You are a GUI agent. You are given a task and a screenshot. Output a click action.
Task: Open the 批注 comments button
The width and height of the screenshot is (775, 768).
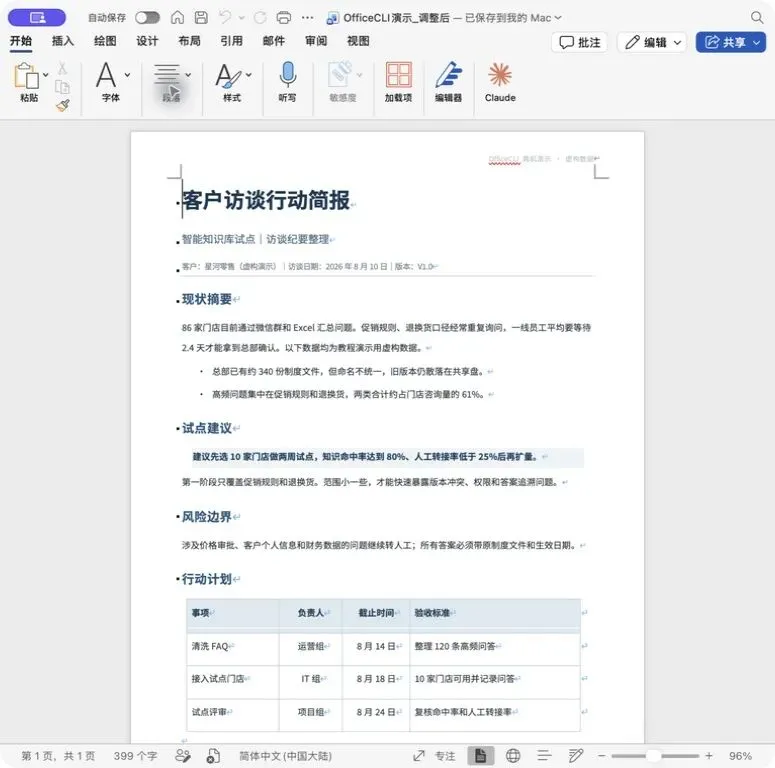(579, 43)
